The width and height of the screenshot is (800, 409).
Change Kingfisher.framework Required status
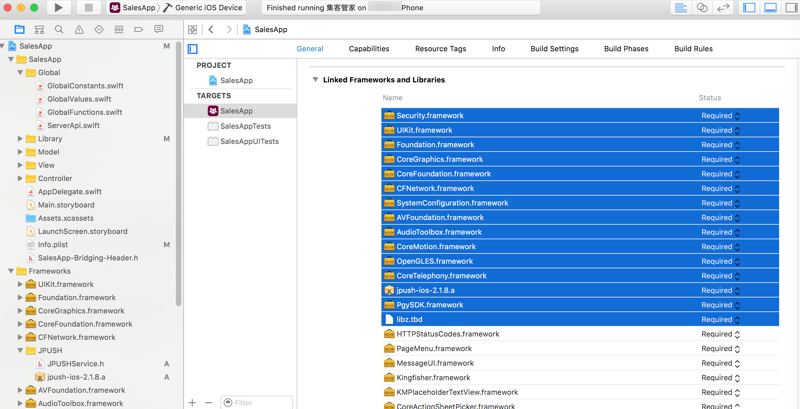(720, 378)
